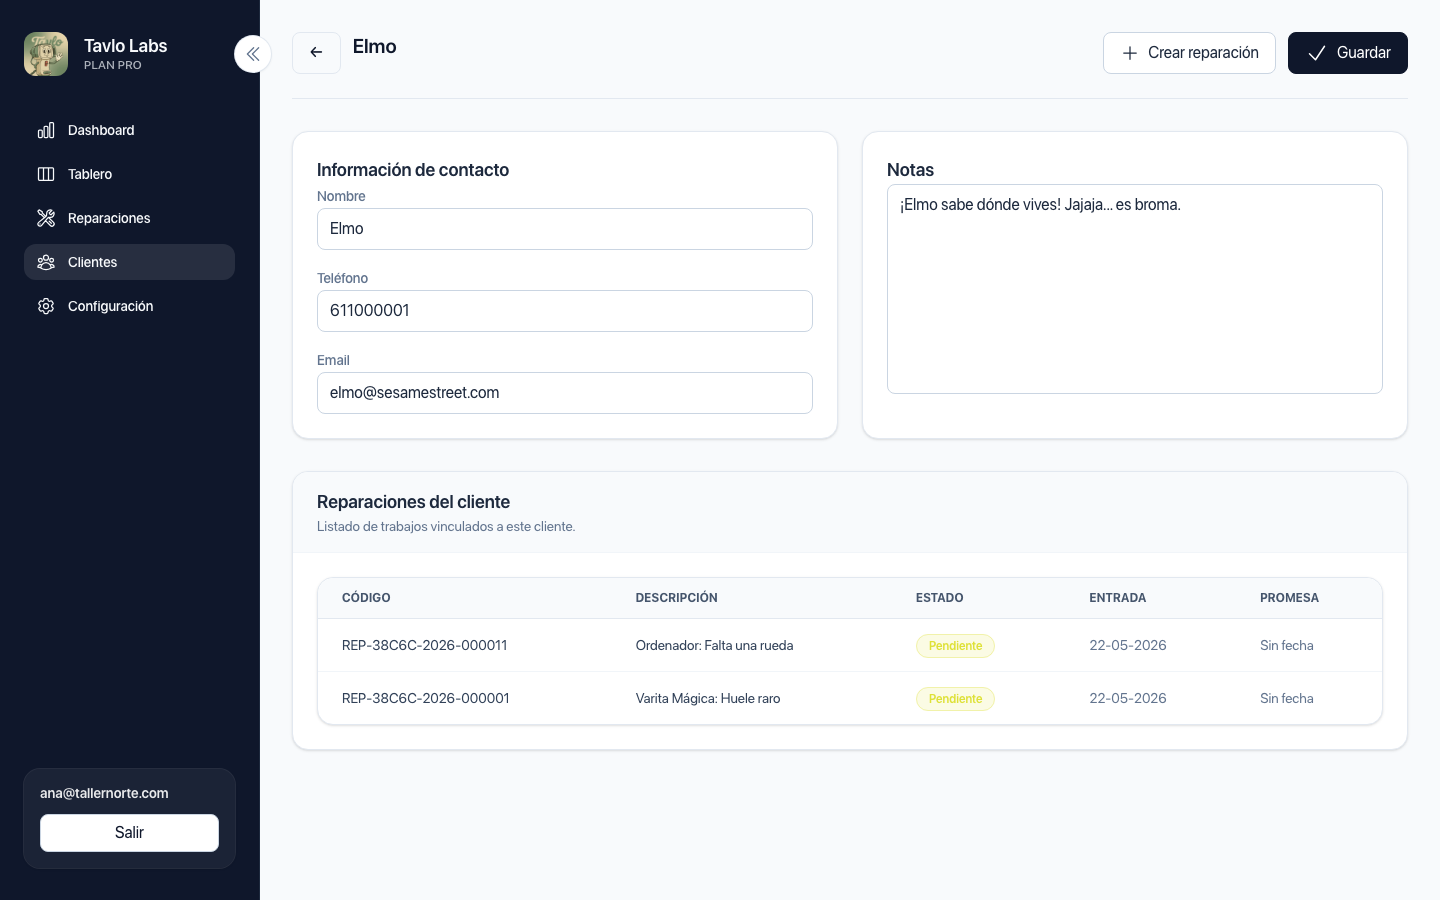Open repair REP-38C6C-2026-000011
The height and width of the screenshot is (900, 1440).
point(424,645)
